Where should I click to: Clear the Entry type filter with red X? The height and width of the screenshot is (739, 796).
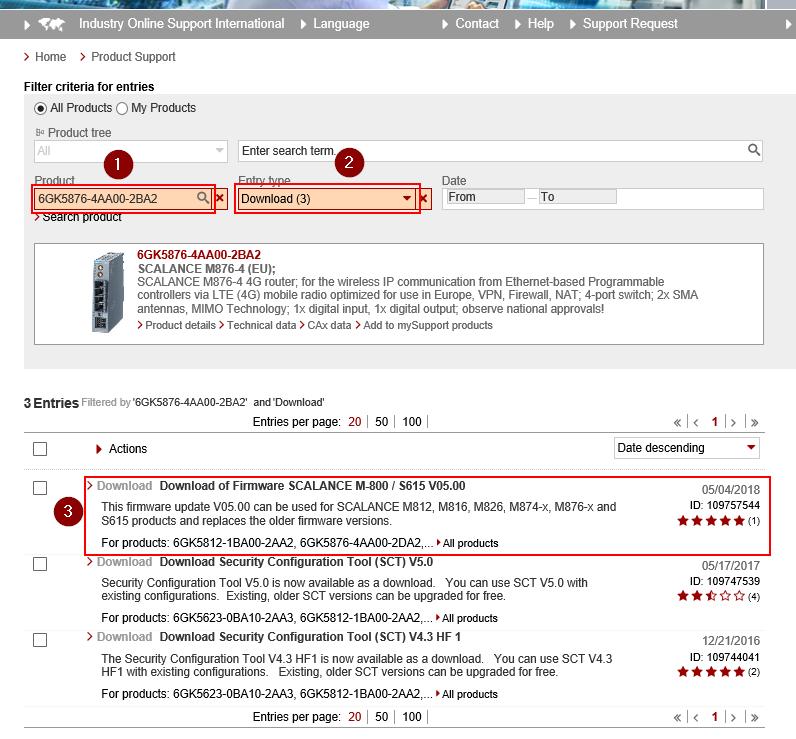point(423,198)
